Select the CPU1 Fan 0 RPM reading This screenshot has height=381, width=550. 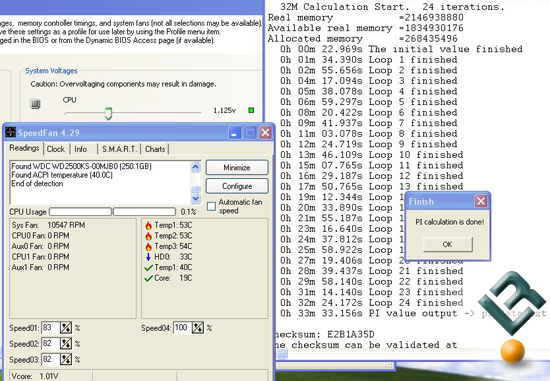point(41,257)
